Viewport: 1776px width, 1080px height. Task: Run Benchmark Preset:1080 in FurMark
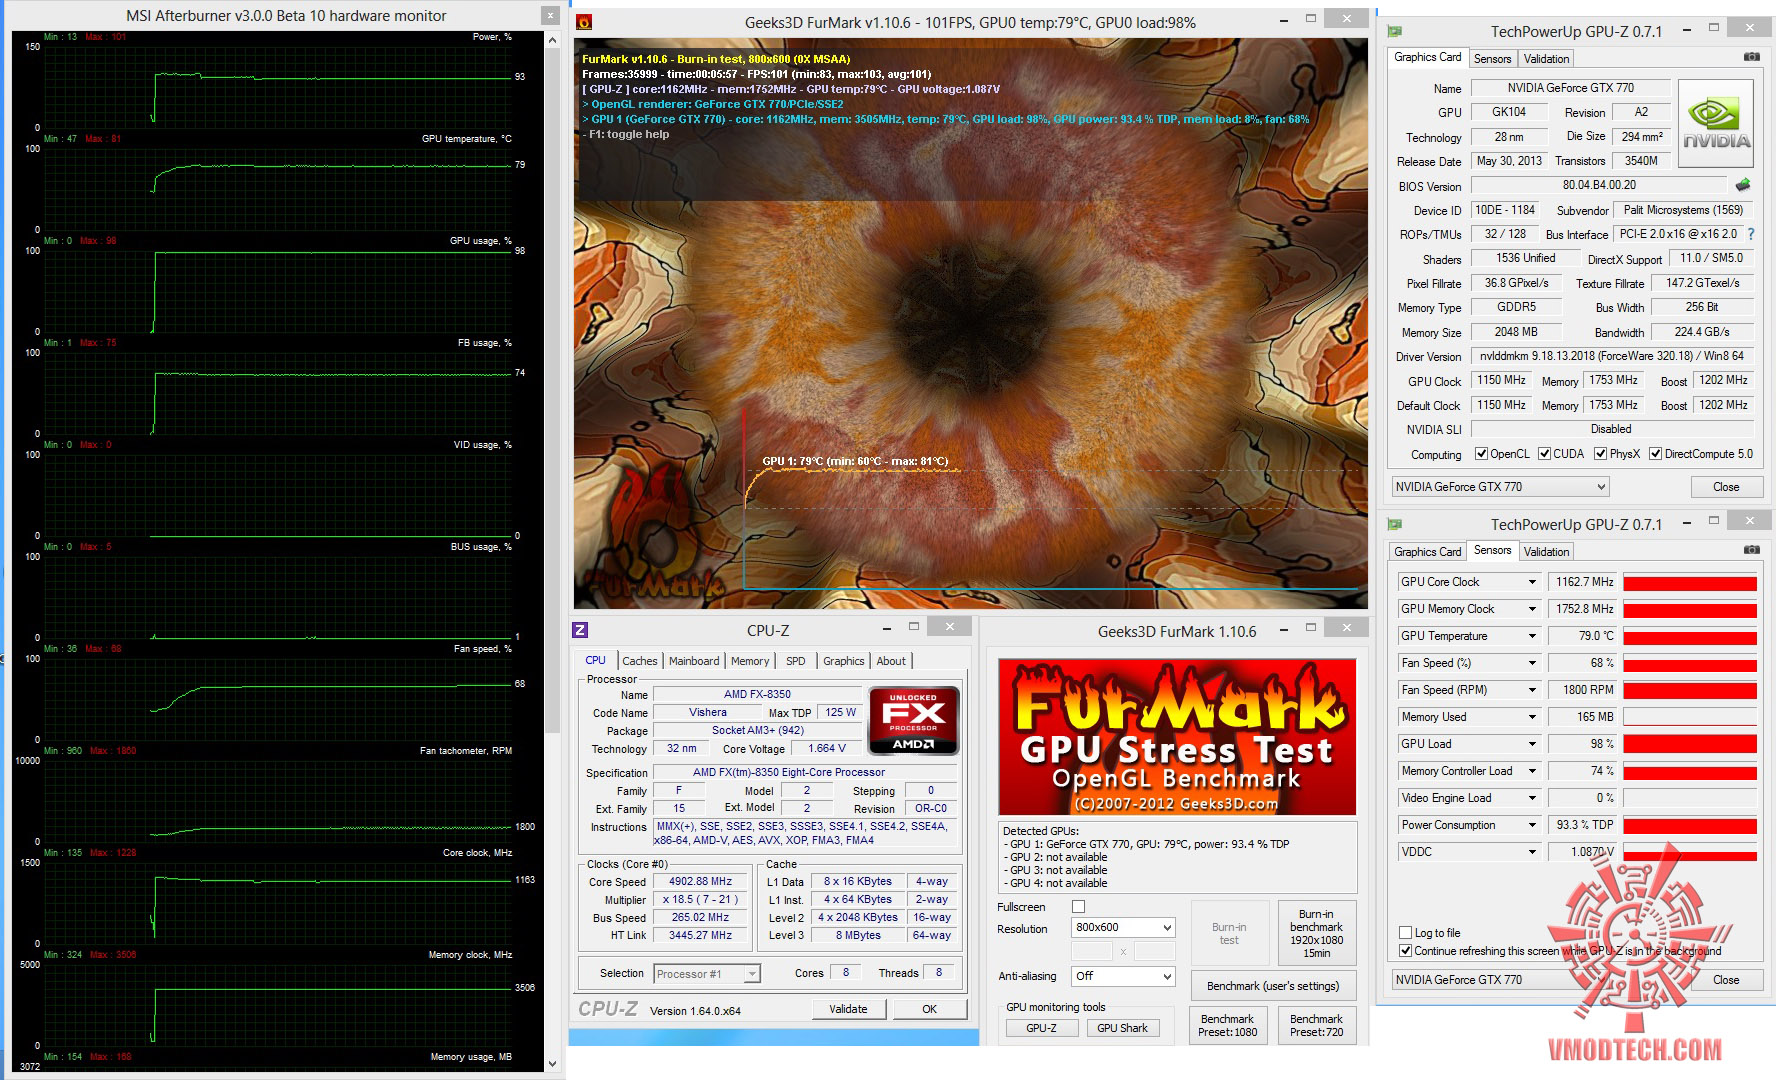pyautogui.click(x=1228, y=1025)
